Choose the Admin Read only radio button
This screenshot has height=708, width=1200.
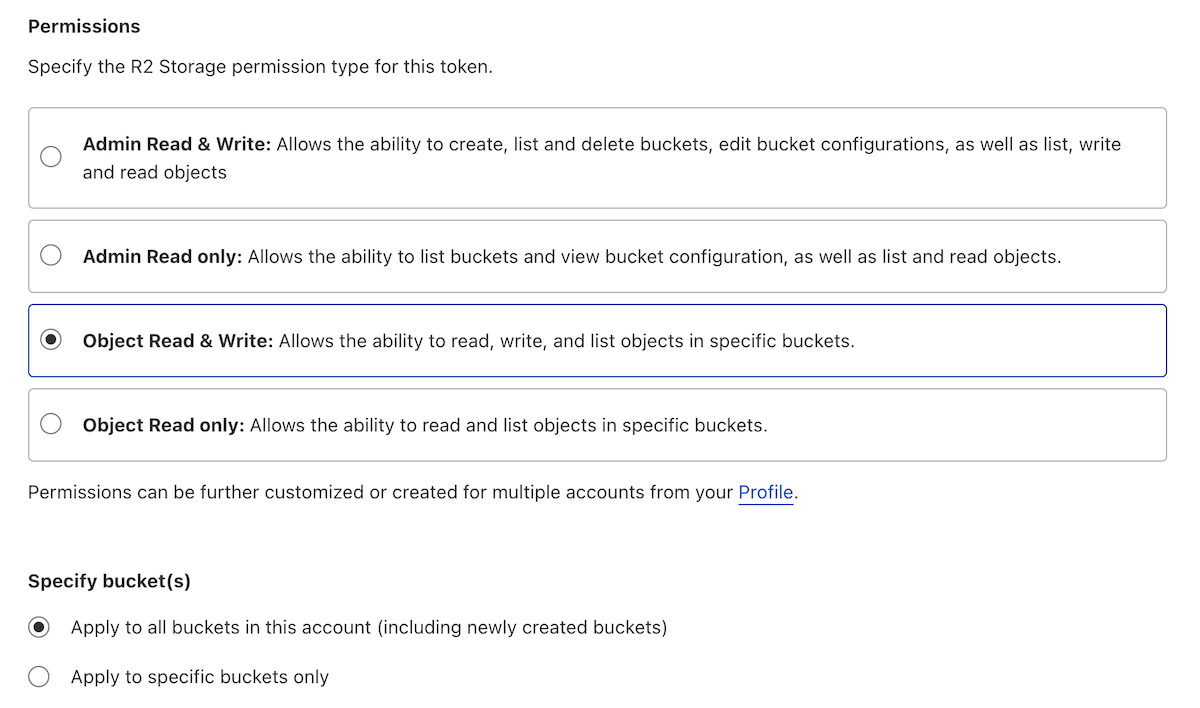tap(50, 256)
